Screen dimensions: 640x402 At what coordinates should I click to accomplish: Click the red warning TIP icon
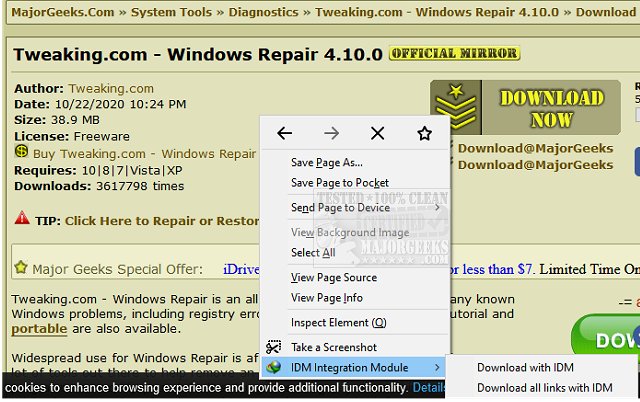(x=22, y=219)
